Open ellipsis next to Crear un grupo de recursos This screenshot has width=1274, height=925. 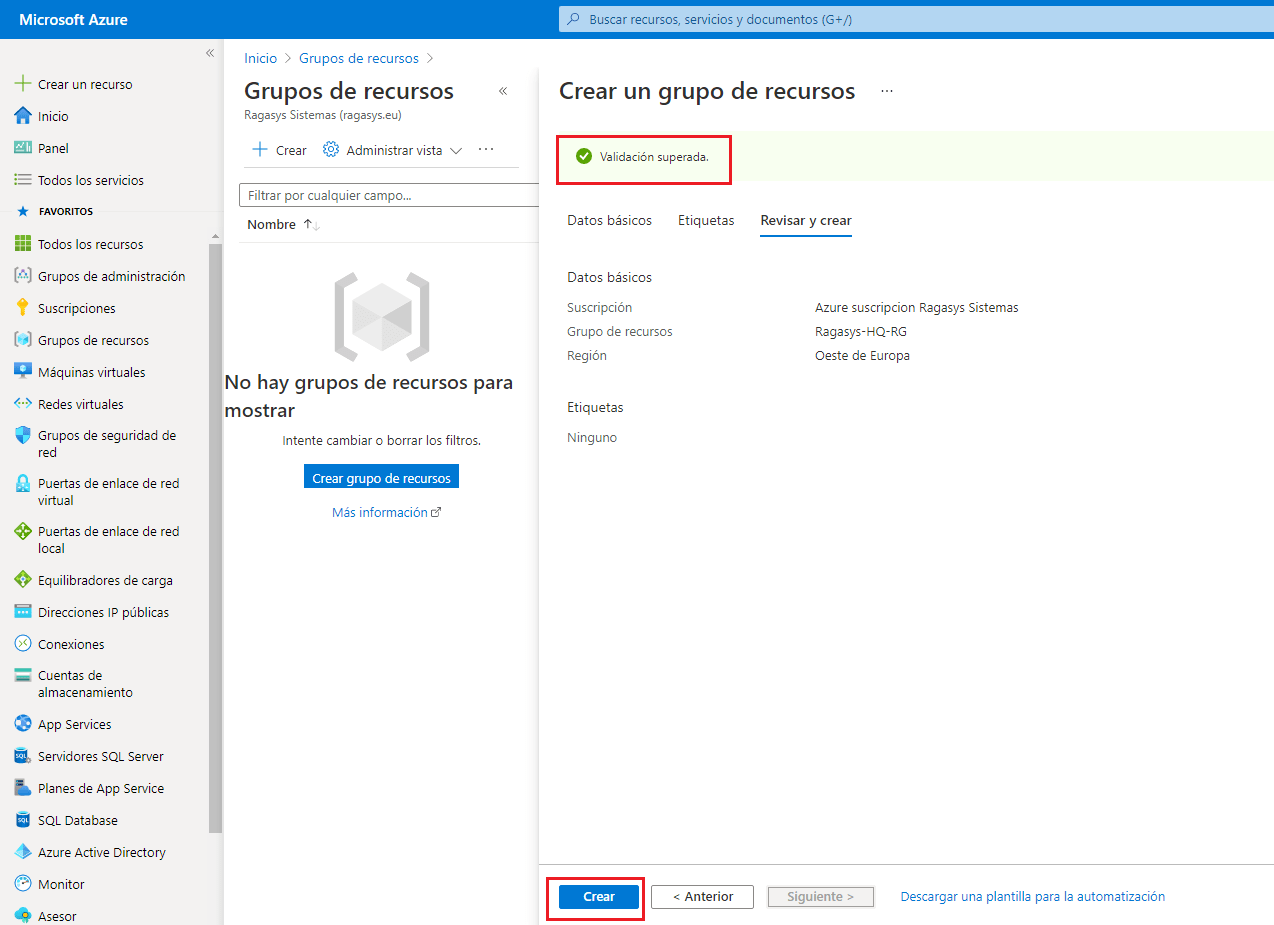tap(887, 91)
